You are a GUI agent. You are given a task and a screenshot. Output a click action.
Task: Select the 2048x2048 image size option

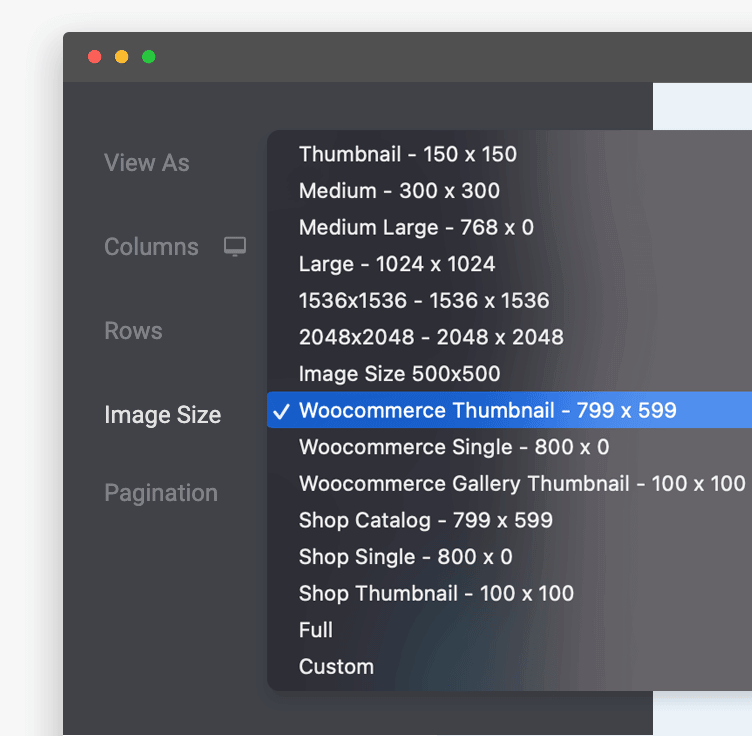(431, 337)
